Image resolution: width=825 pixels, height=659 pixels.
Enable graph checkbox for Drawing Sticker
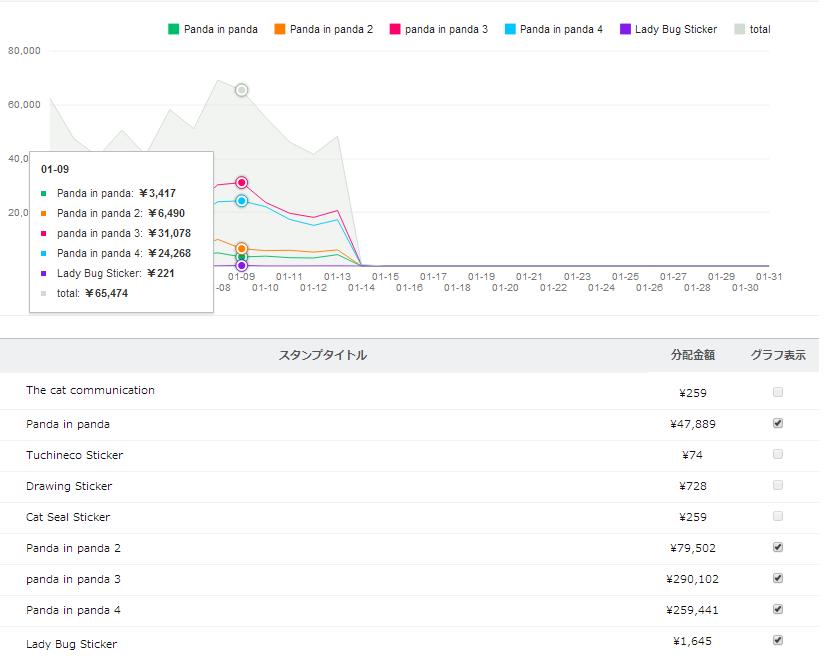click(x=778, y=485)
